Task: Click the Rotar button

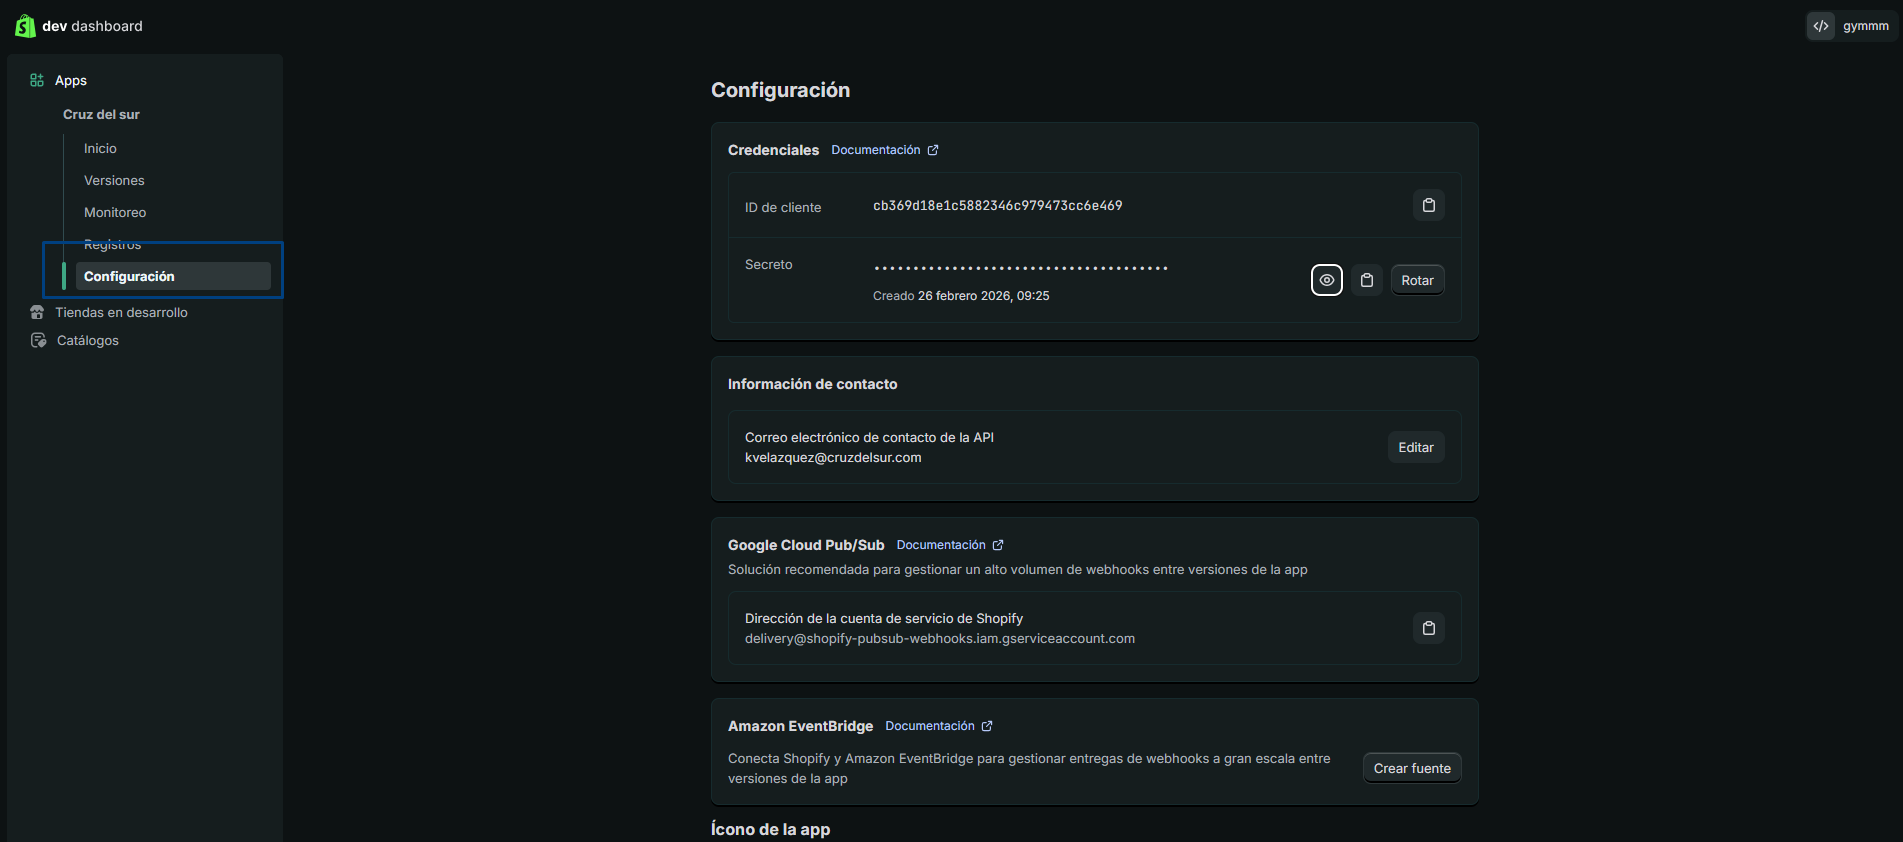Action: [x=1418, y=280]
